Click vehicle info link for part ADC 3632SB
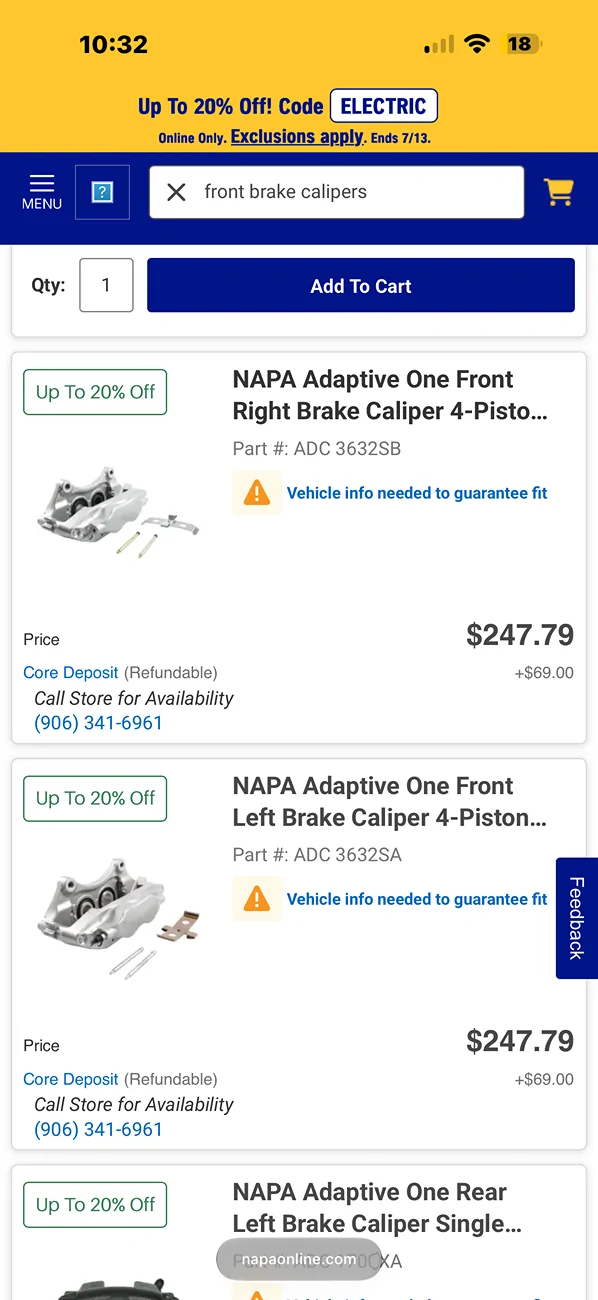 coord(417,493)
